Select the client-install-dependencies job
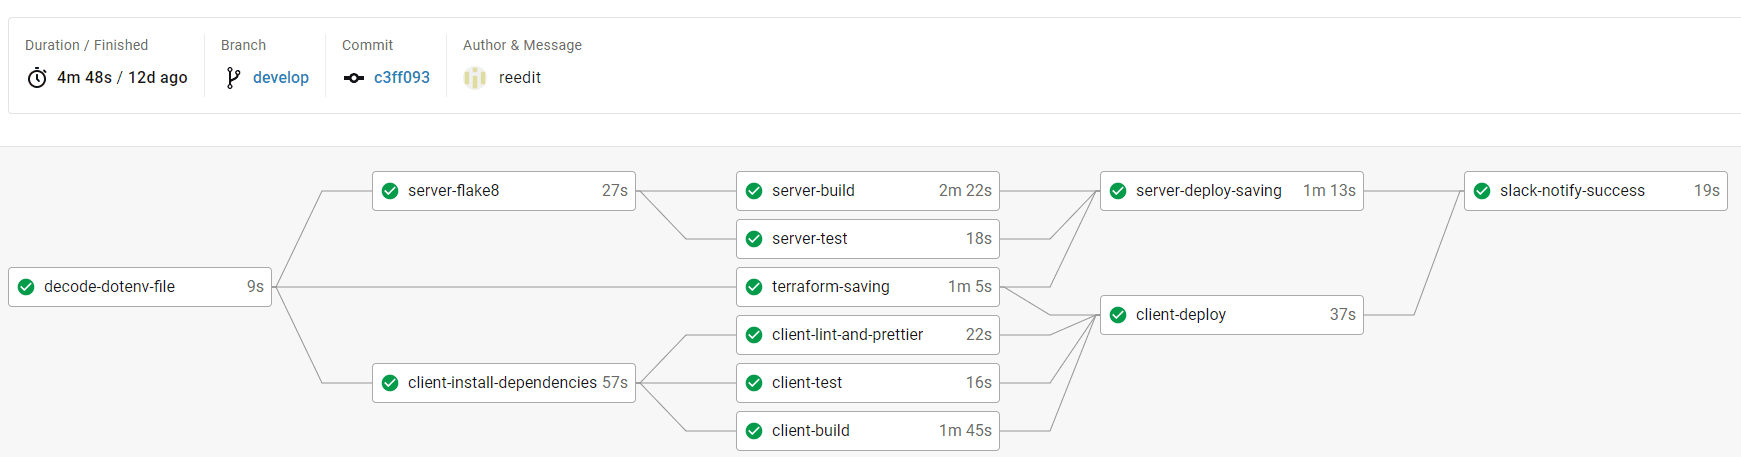Viewport: 1741px width, 457px height. click(x=503, y=383)
